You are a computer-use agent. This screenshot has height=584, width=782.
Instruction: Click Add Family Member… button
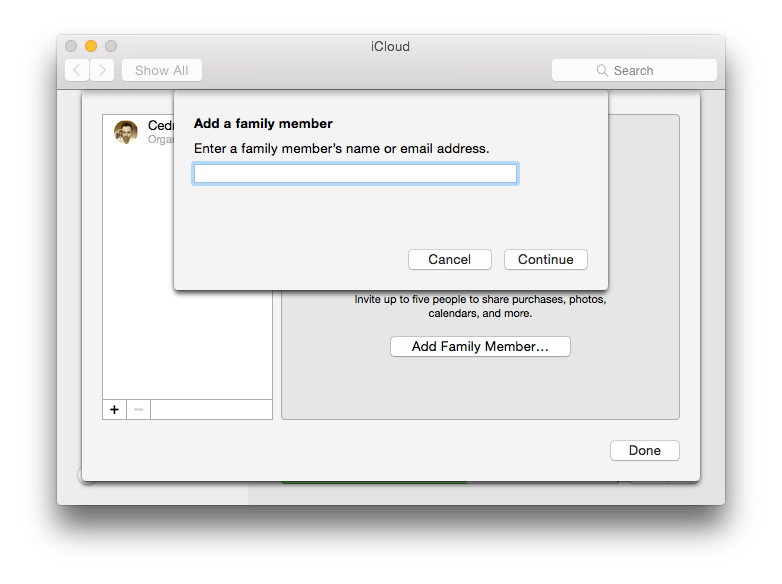[x=480, y=346]
